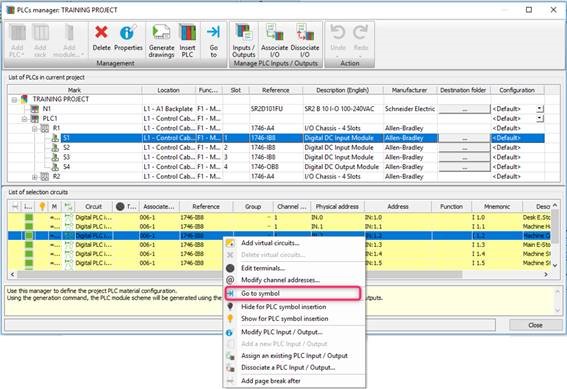Select the S4 module tree row
Image resolution: width=567 pixels, height=389 pixels.
coord(67,167)
